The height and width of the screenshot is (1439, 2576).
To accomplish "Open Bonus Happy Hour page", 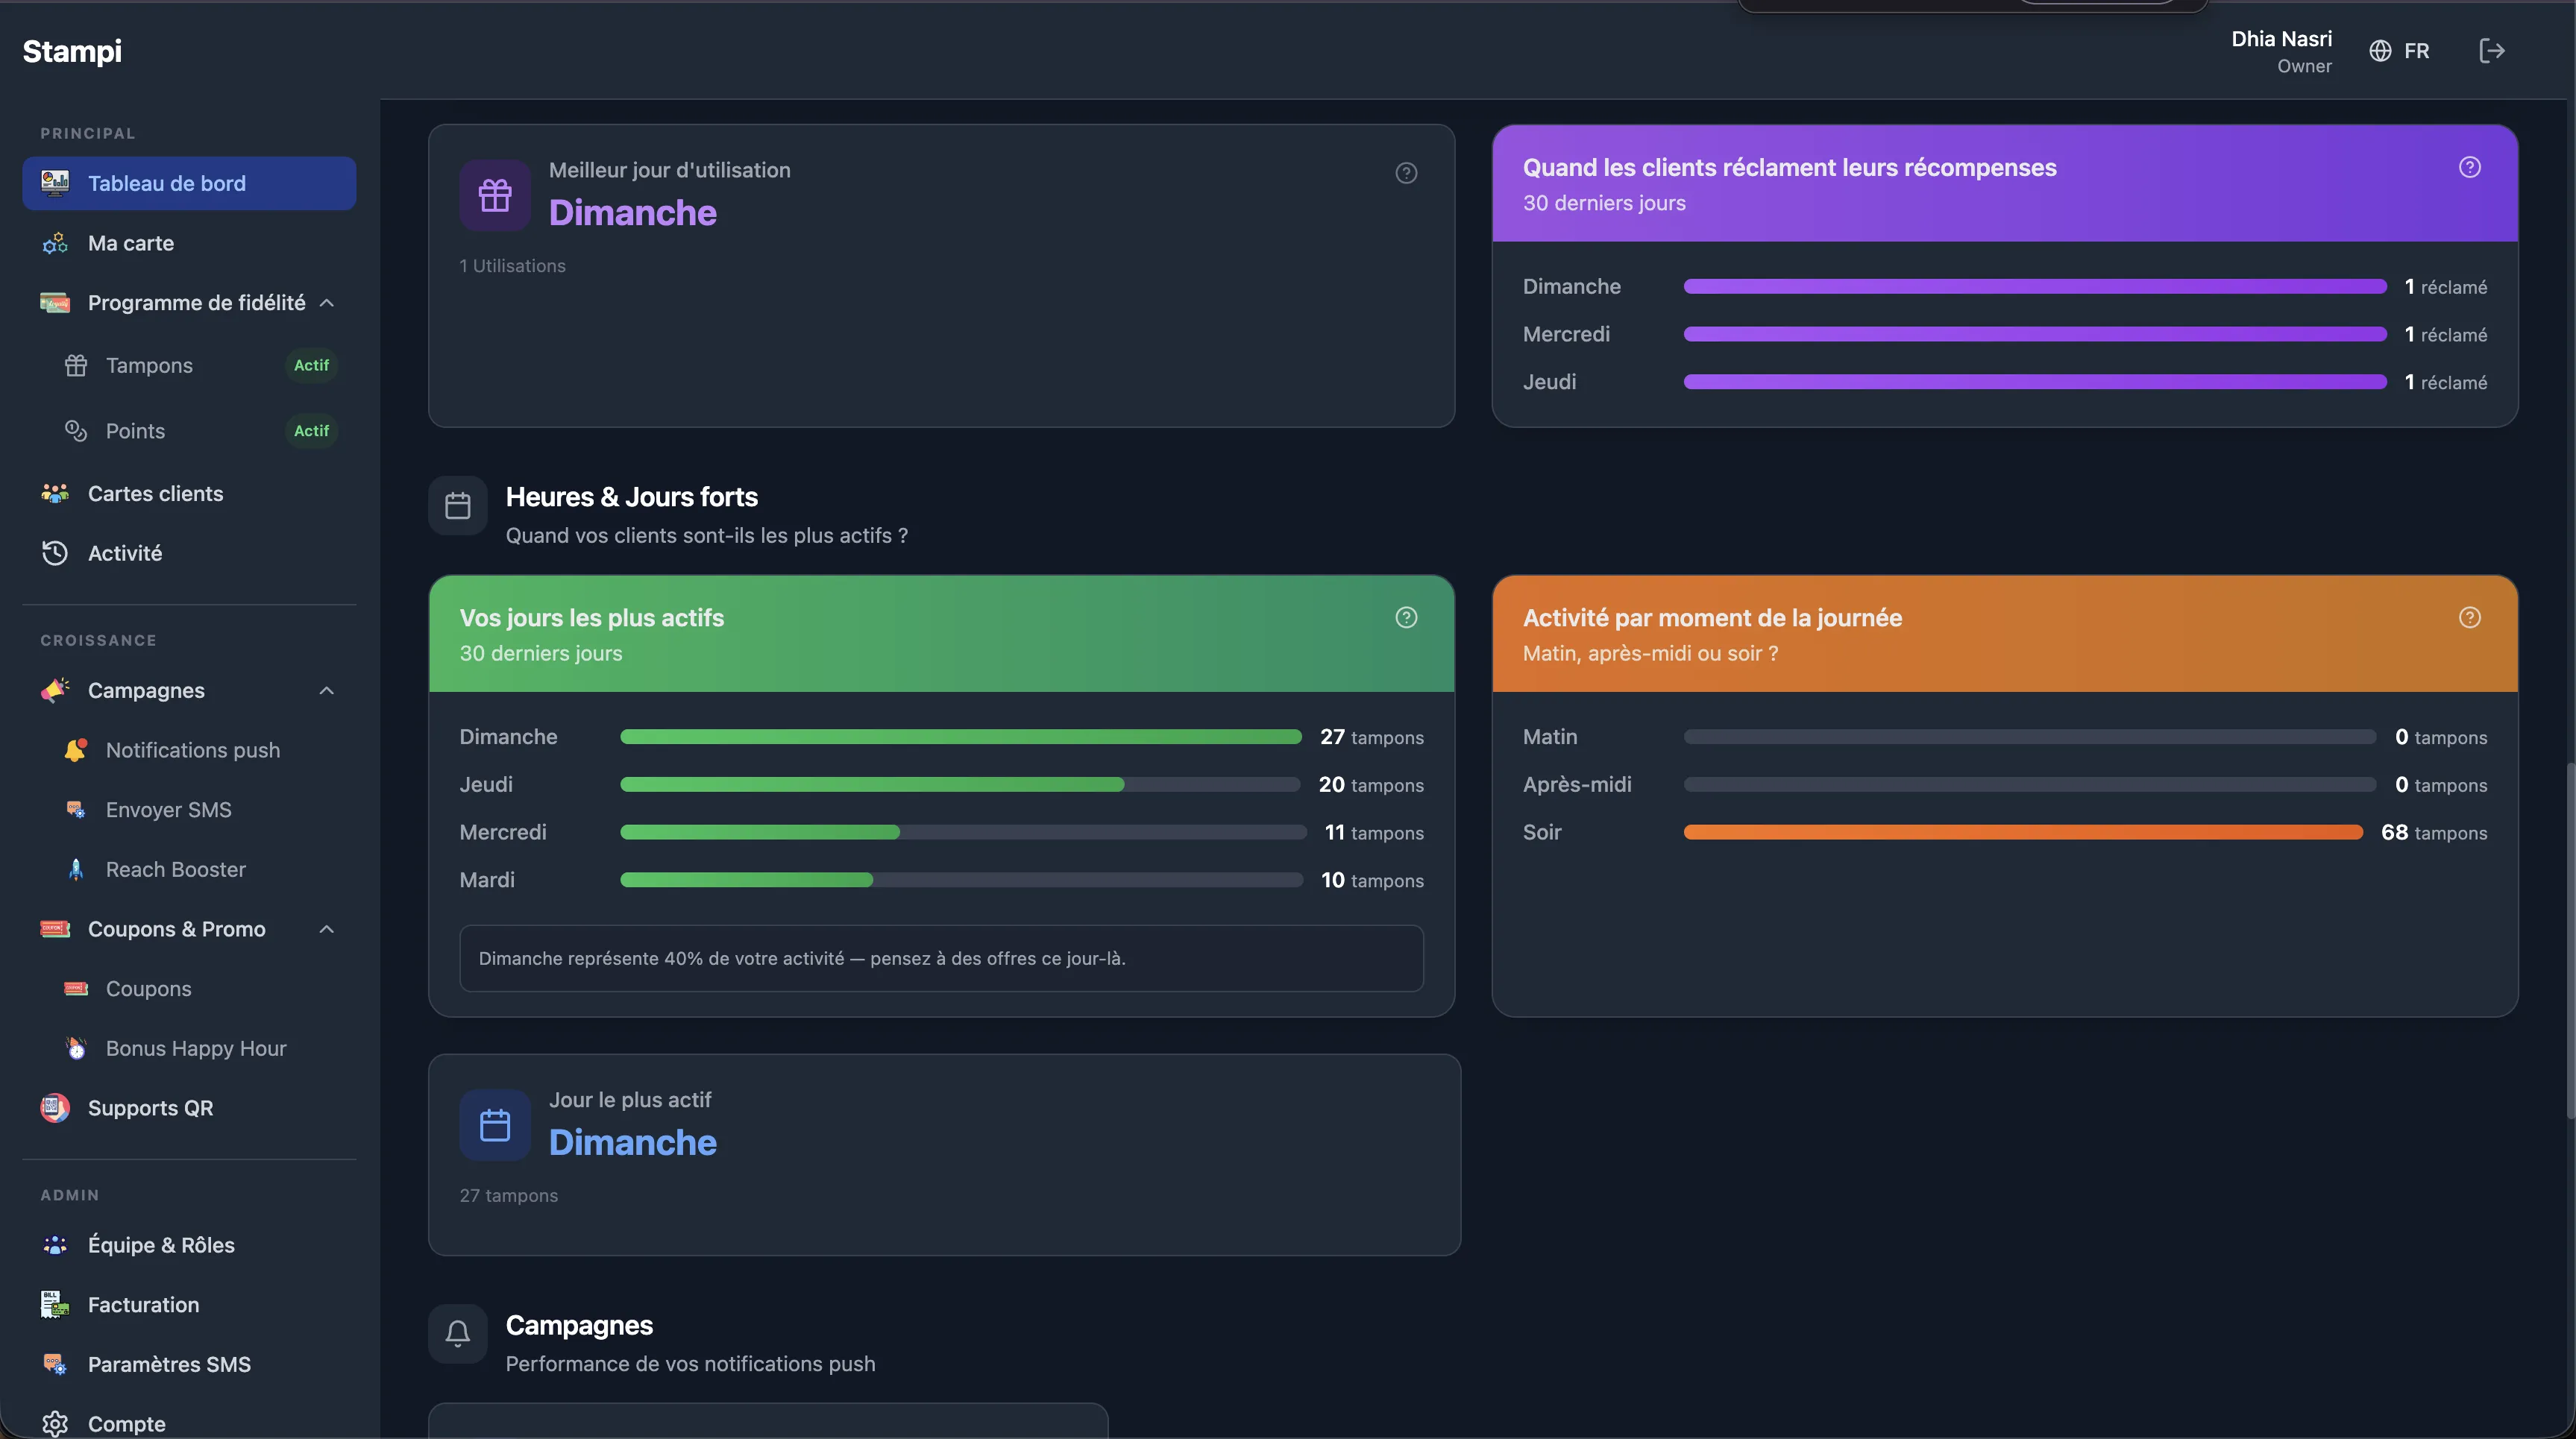I will tap(195, 1048).
